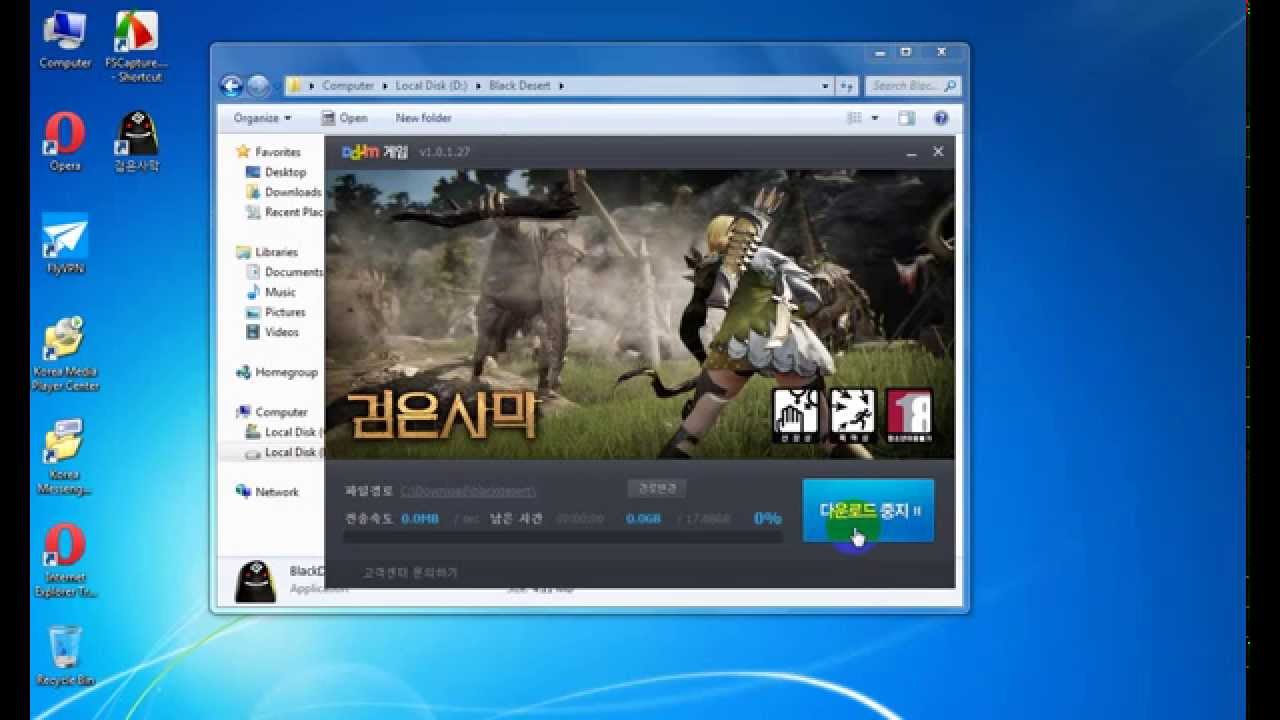
Task: Select Homegroup in navigation pane
Action: 277,372
